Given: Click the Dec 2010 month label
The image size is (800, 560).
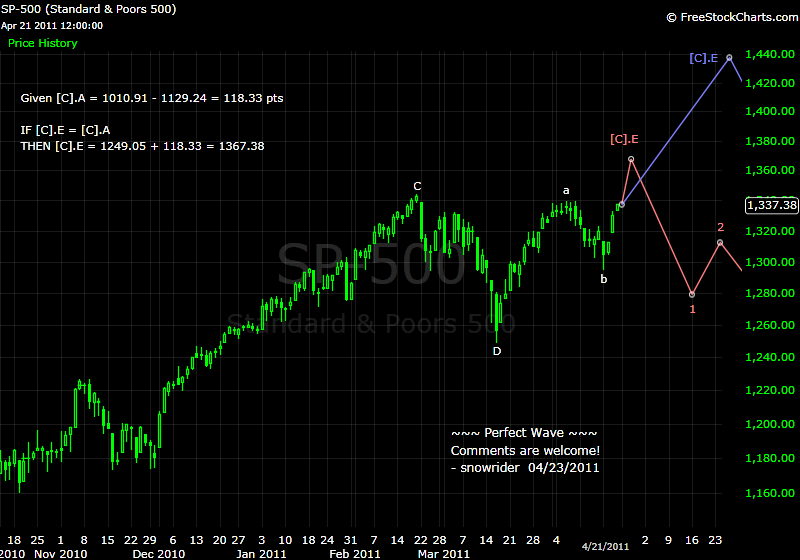Looking at the screenshot, I should [x=159, y=554].
